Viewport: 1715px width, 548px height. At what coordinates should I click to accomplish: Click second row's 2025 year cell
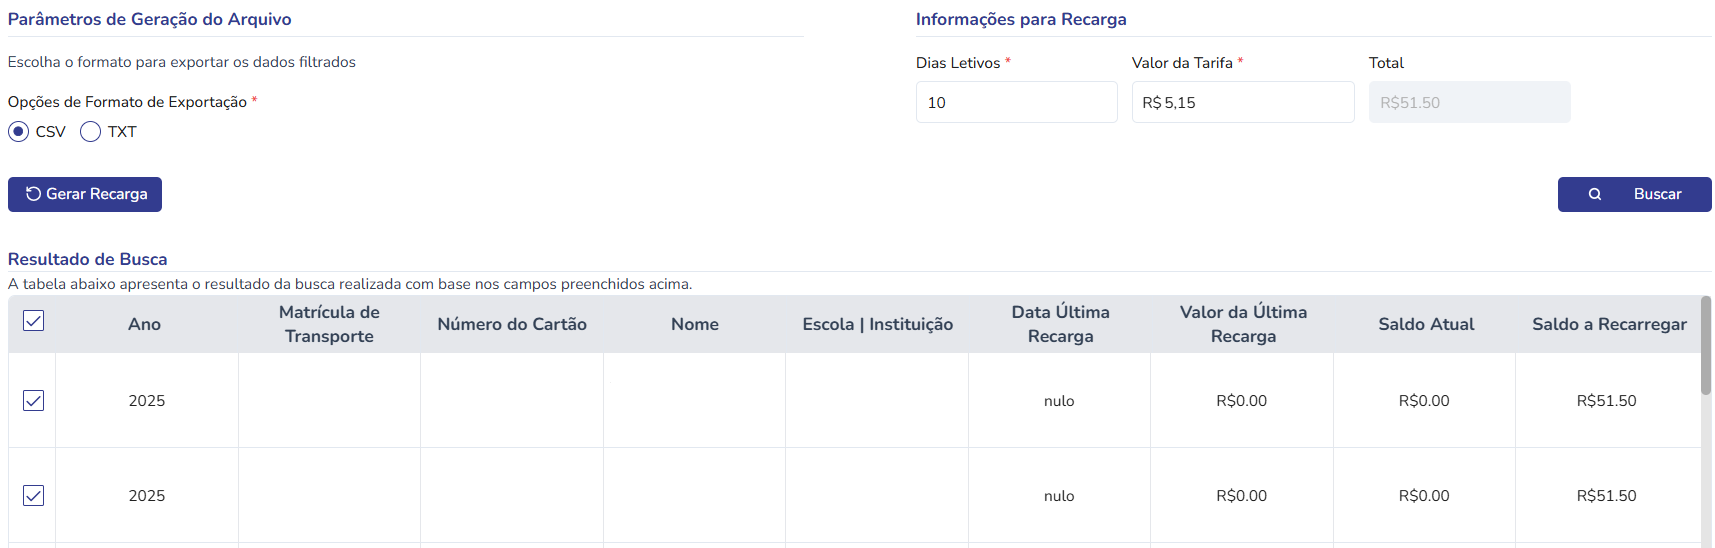[x=147, y=496]
